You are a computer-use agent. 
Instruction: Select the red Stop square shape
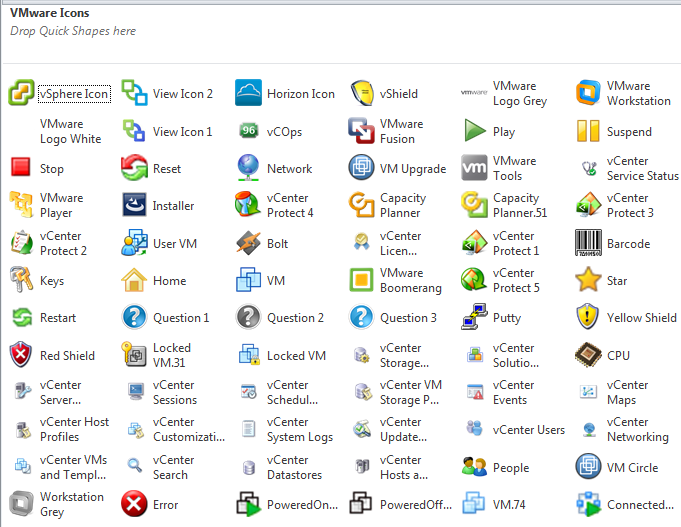[20, 167]
